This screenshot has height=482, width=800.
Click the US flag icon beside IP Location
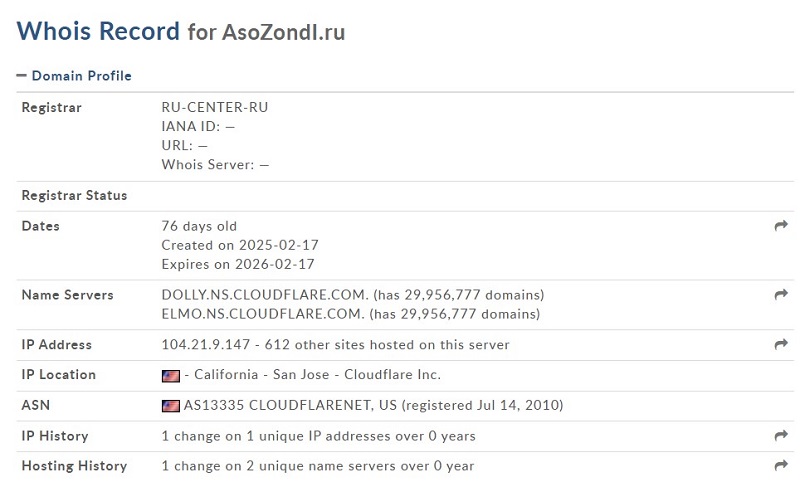pyautogui.click(x=170, y=376)
